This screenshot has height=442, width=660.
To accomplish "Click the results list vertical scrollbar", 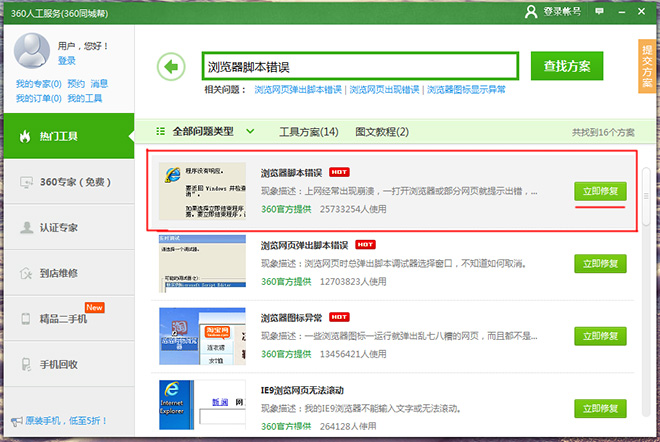I will pos(646,197).
